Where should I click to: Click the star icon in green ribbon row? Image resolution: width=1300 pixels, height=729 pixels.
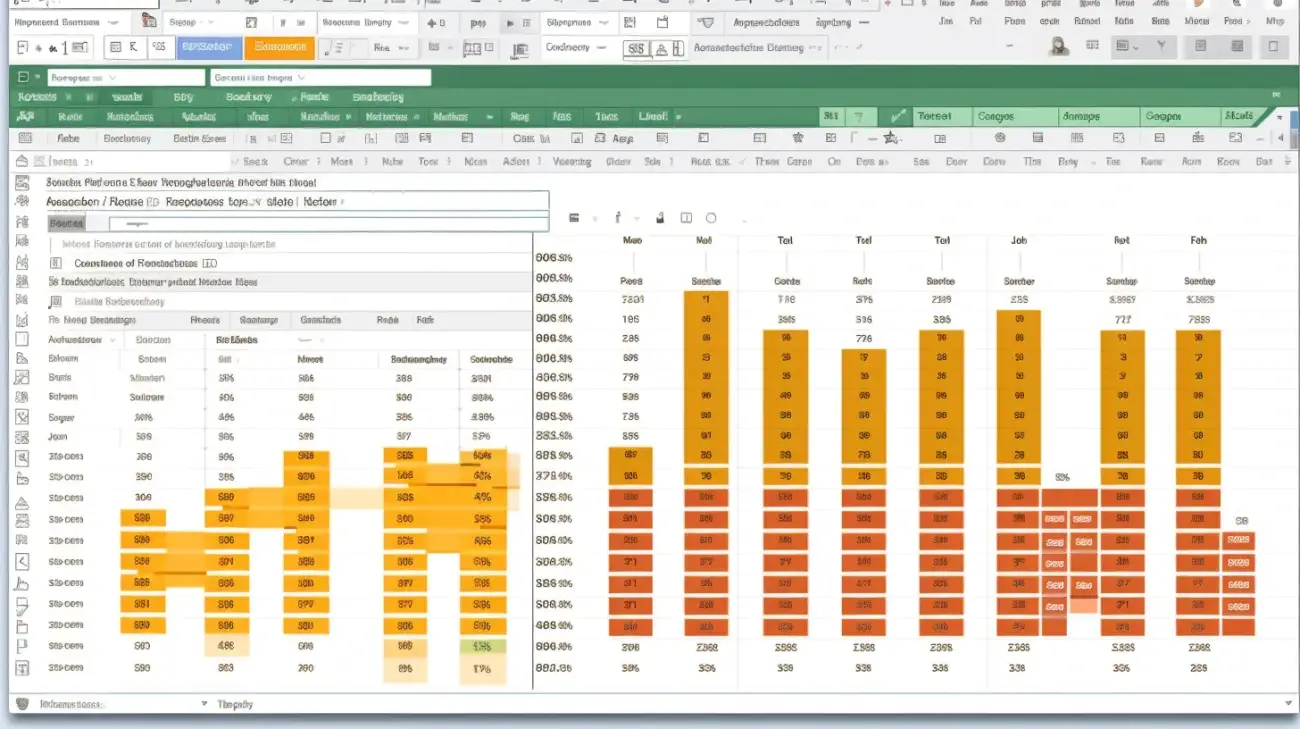(x=892, y=138)
